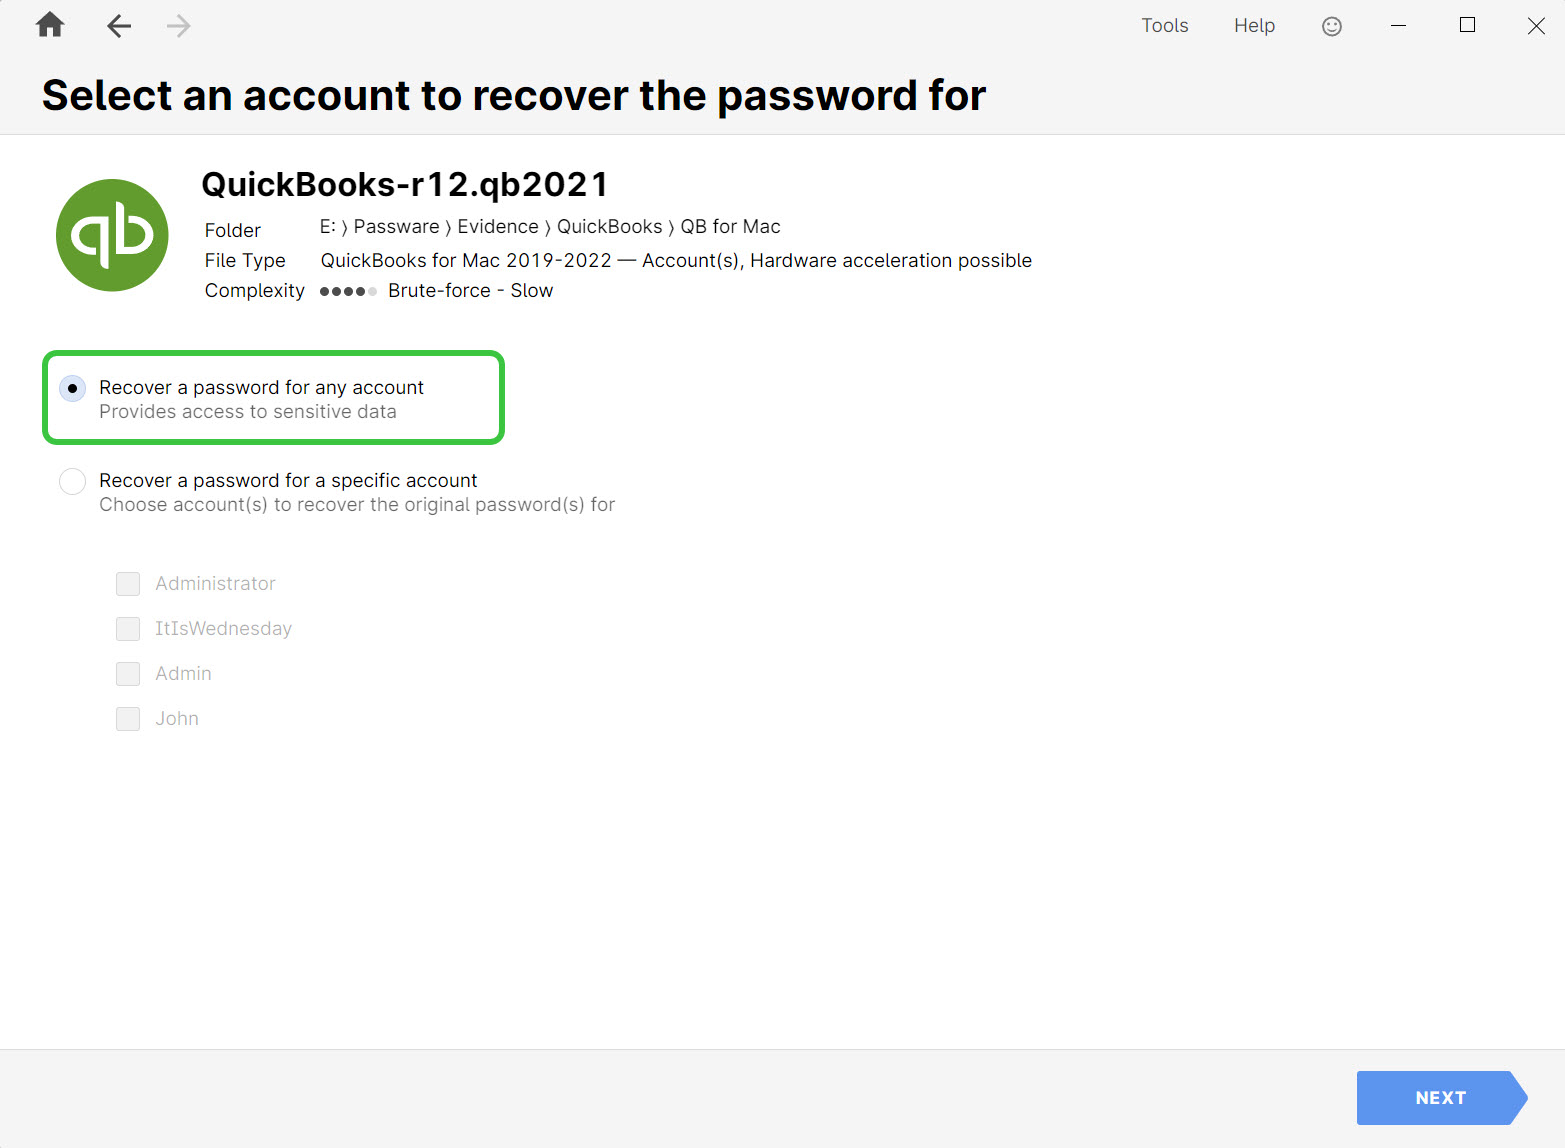1565x1148 pixels.
Task: Open the Help menu
Action: coord(1254,25)
